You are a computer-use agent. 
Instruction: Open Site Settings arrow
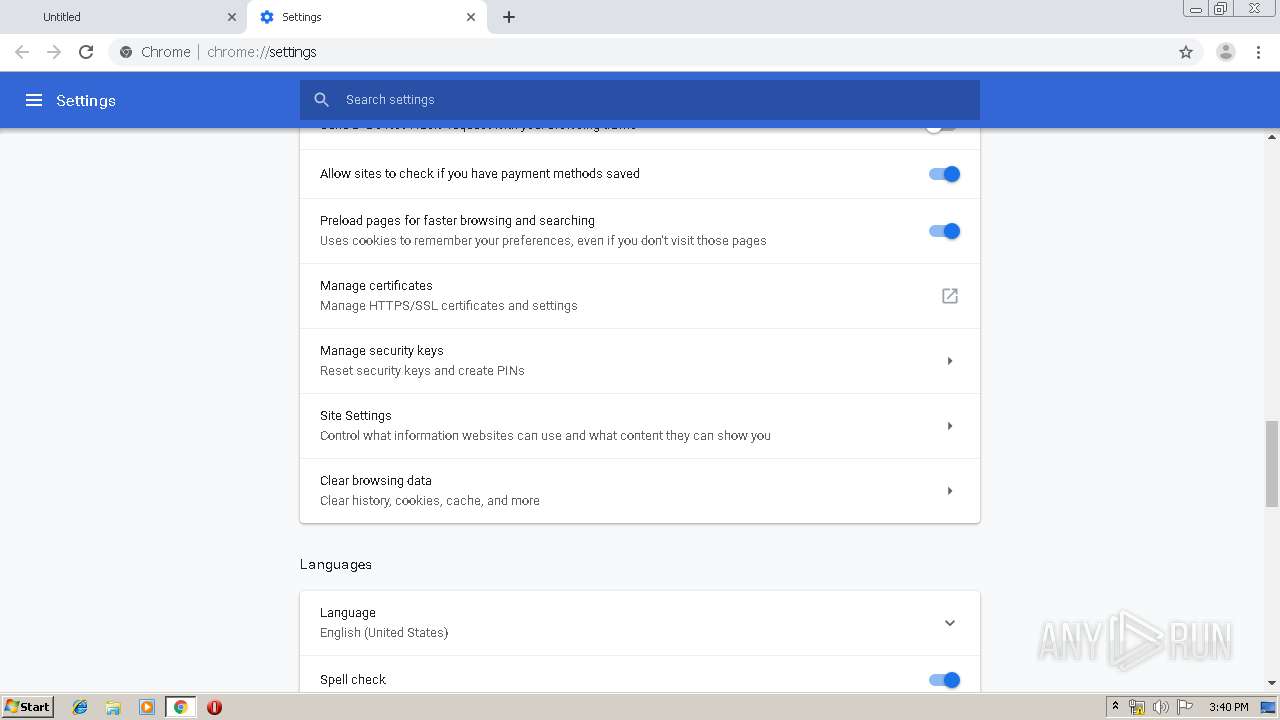(950, 426)
